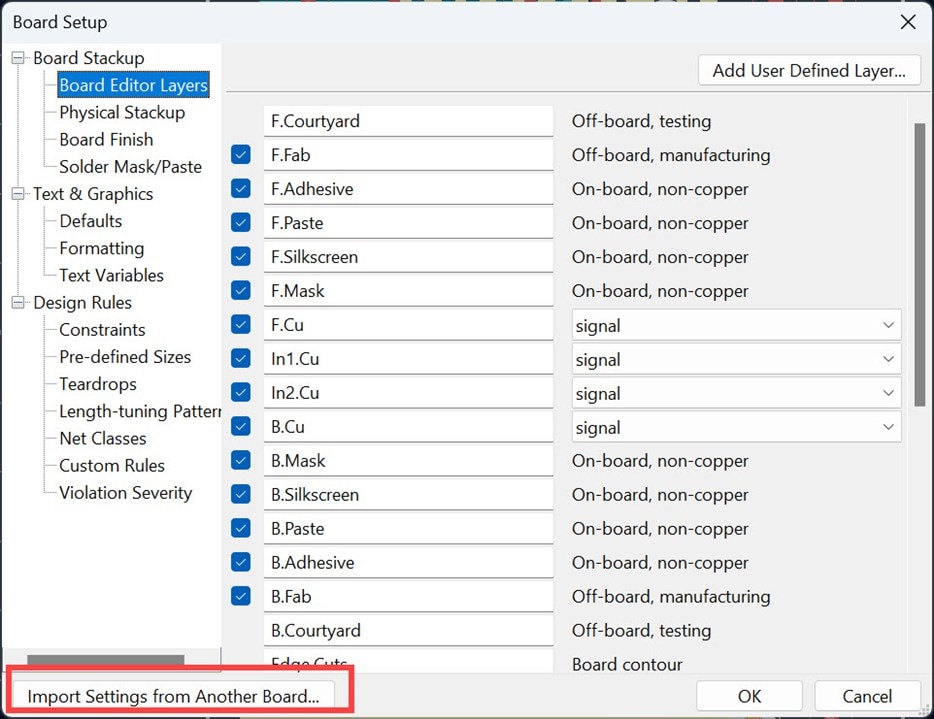
Task: Click the In2.Cu layer name field
Action: click(408, 393)
